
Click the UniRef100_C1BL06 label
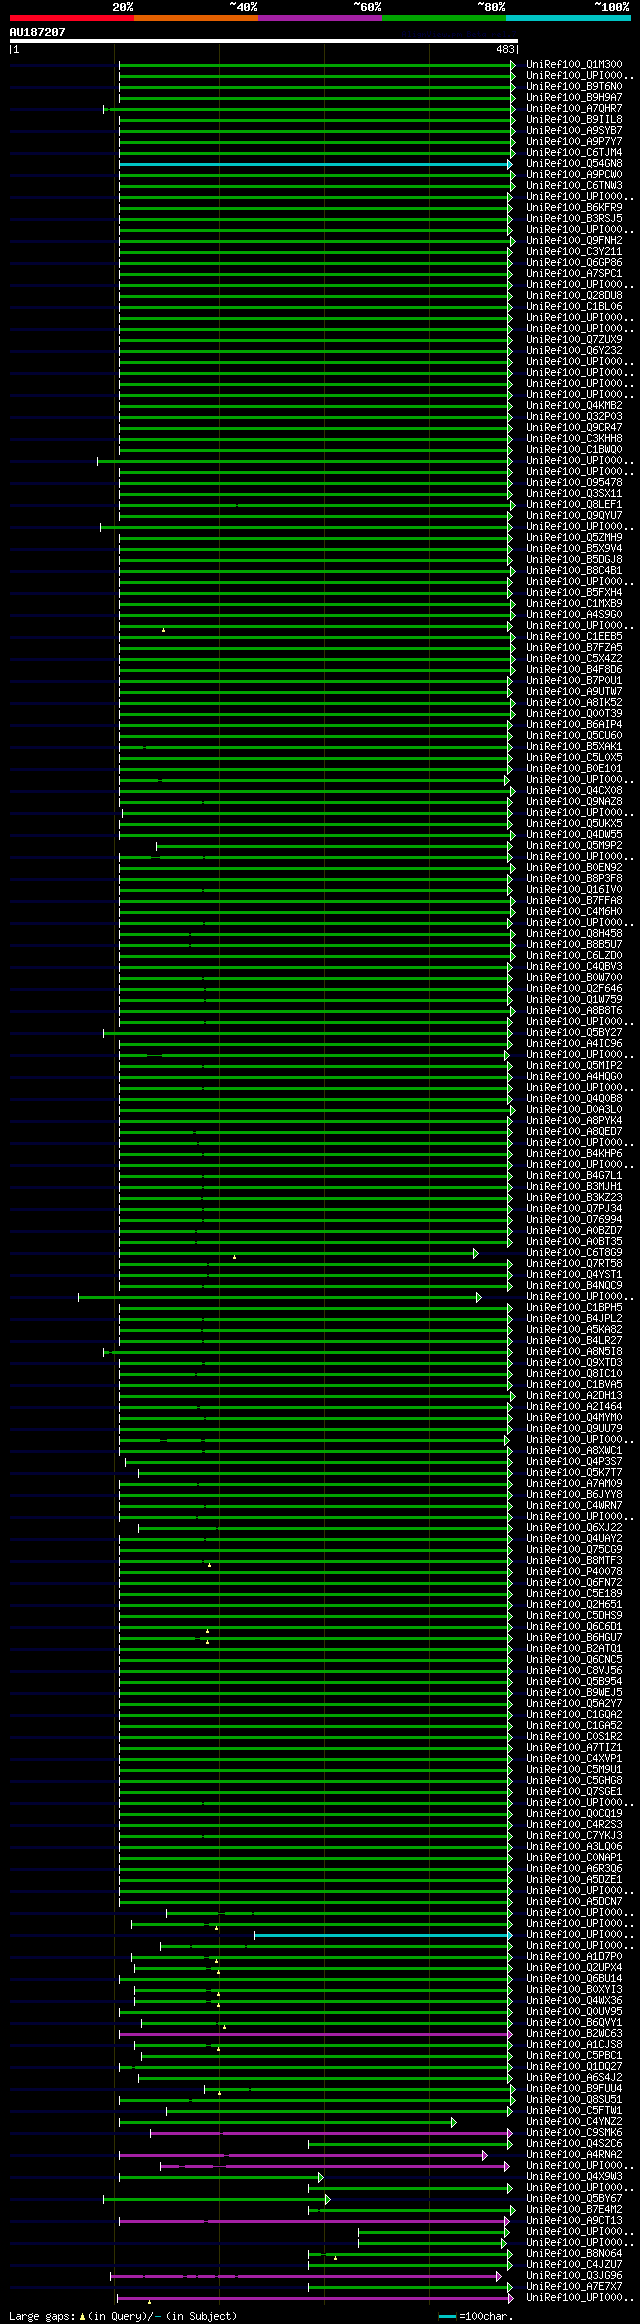[574, 307]
